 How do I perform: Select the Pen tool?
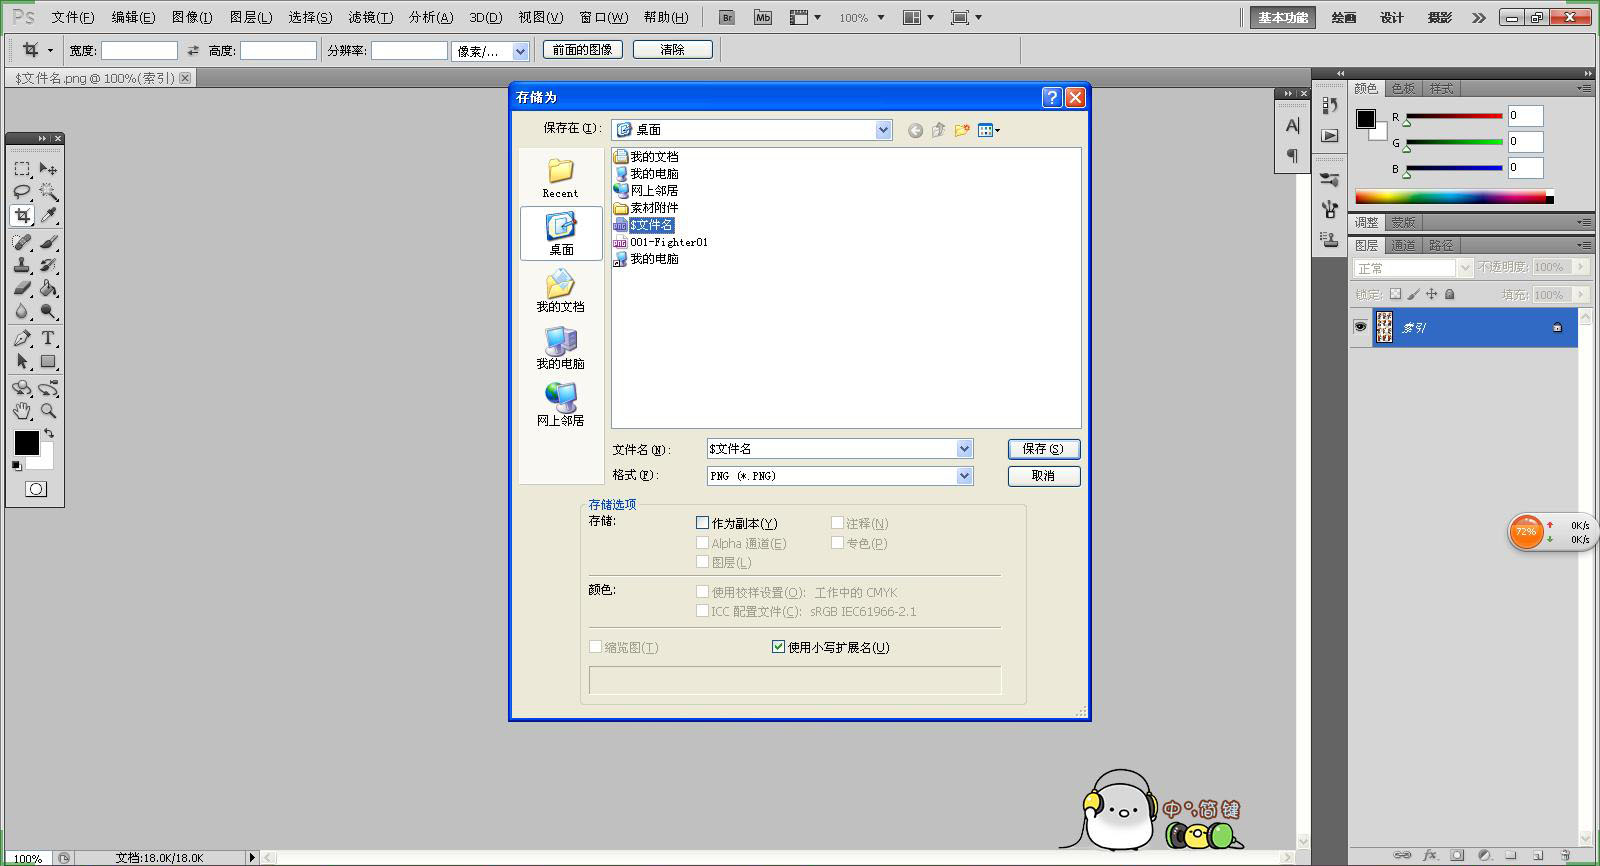pos(22,338)
